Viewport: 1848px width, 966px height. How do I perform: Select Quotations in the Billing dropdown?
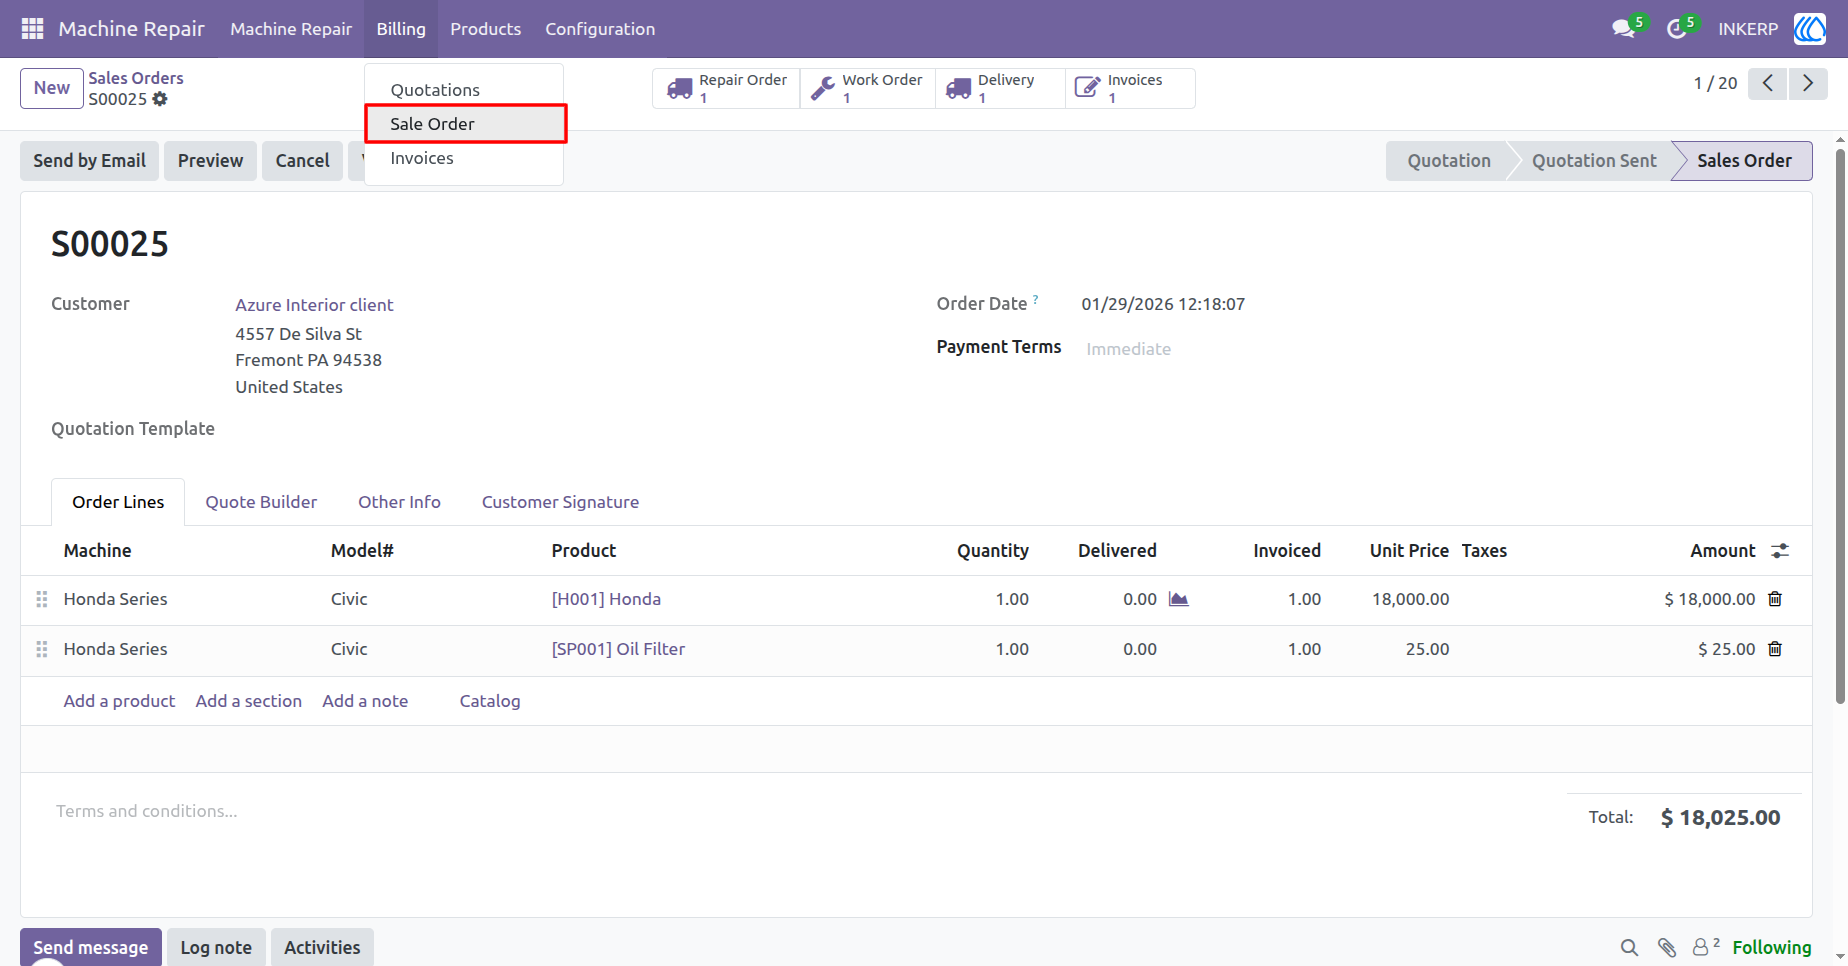pos(464,90)
